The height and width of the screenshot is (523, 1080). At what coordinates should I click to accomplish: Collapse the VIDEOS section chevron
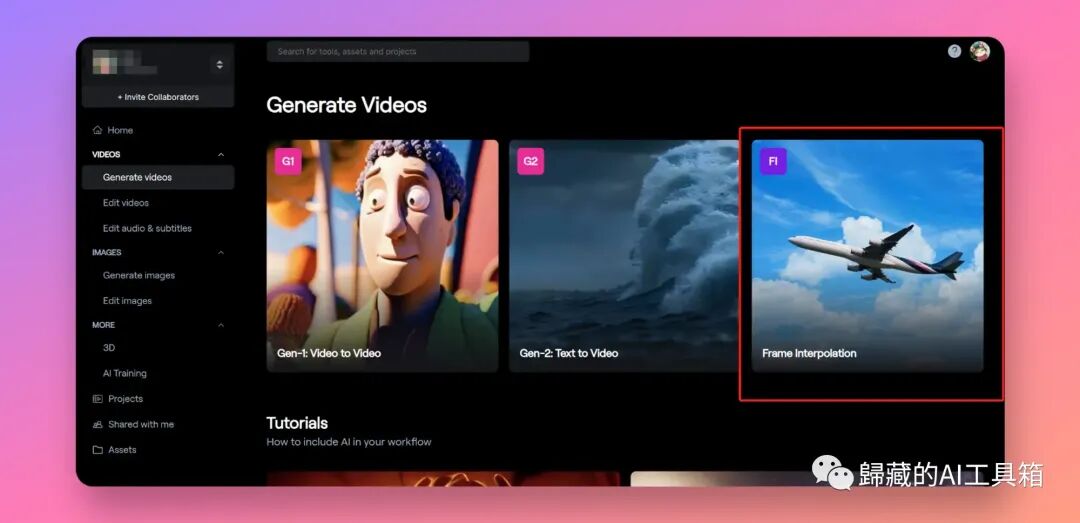tap(220, 155)
